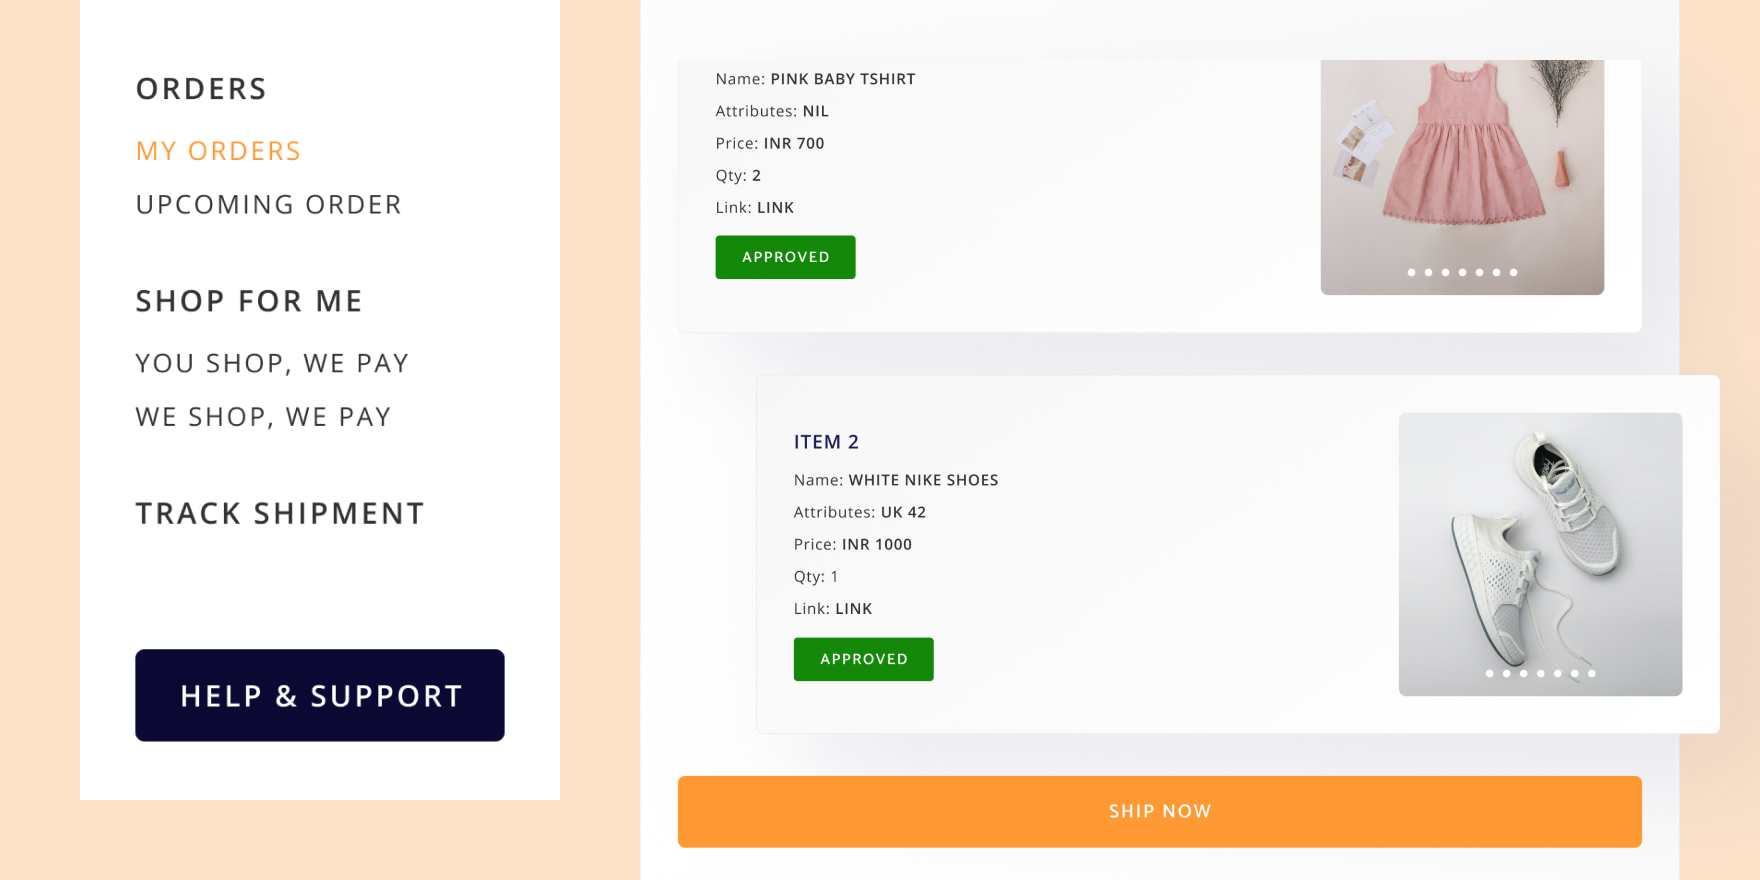
Task: Click Approved button for White Nike Shoes
Action: [863, 659]
